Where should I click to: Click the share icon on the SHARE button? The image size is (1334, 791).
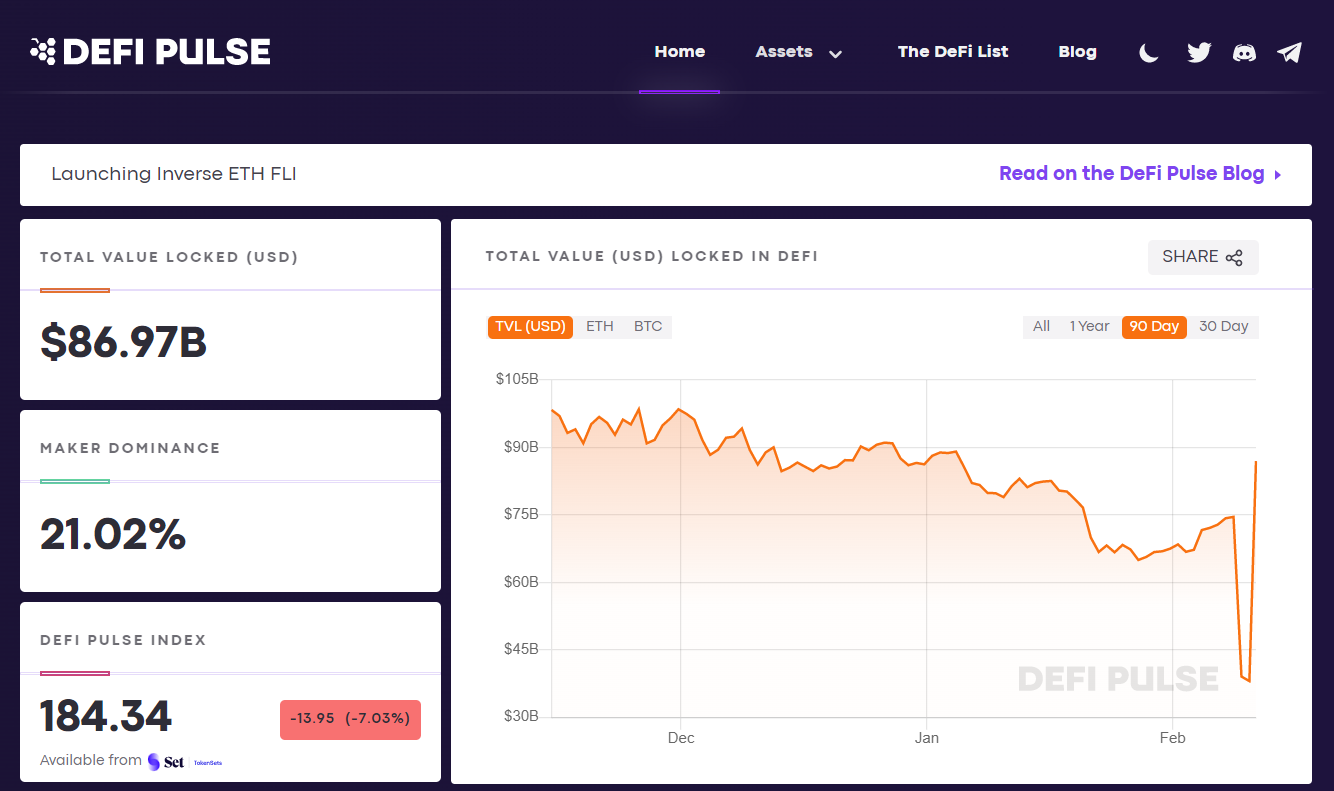[x=1234, y=257]
